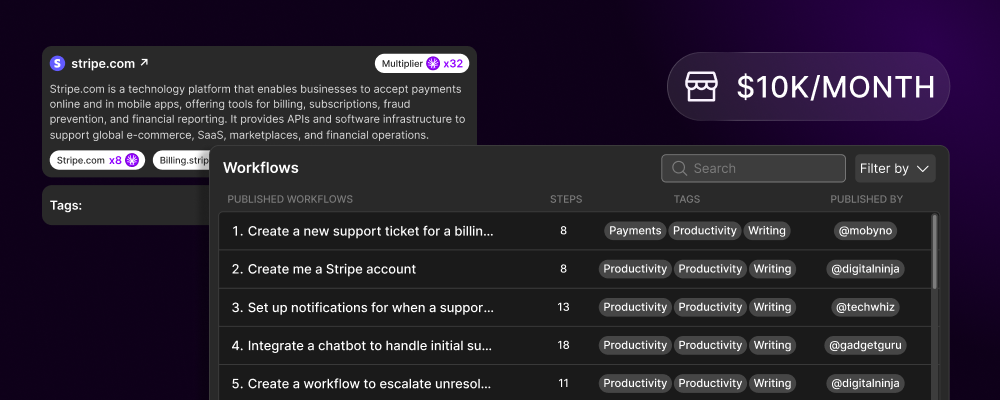Click into the Workflows Search field

pos(753,168)
